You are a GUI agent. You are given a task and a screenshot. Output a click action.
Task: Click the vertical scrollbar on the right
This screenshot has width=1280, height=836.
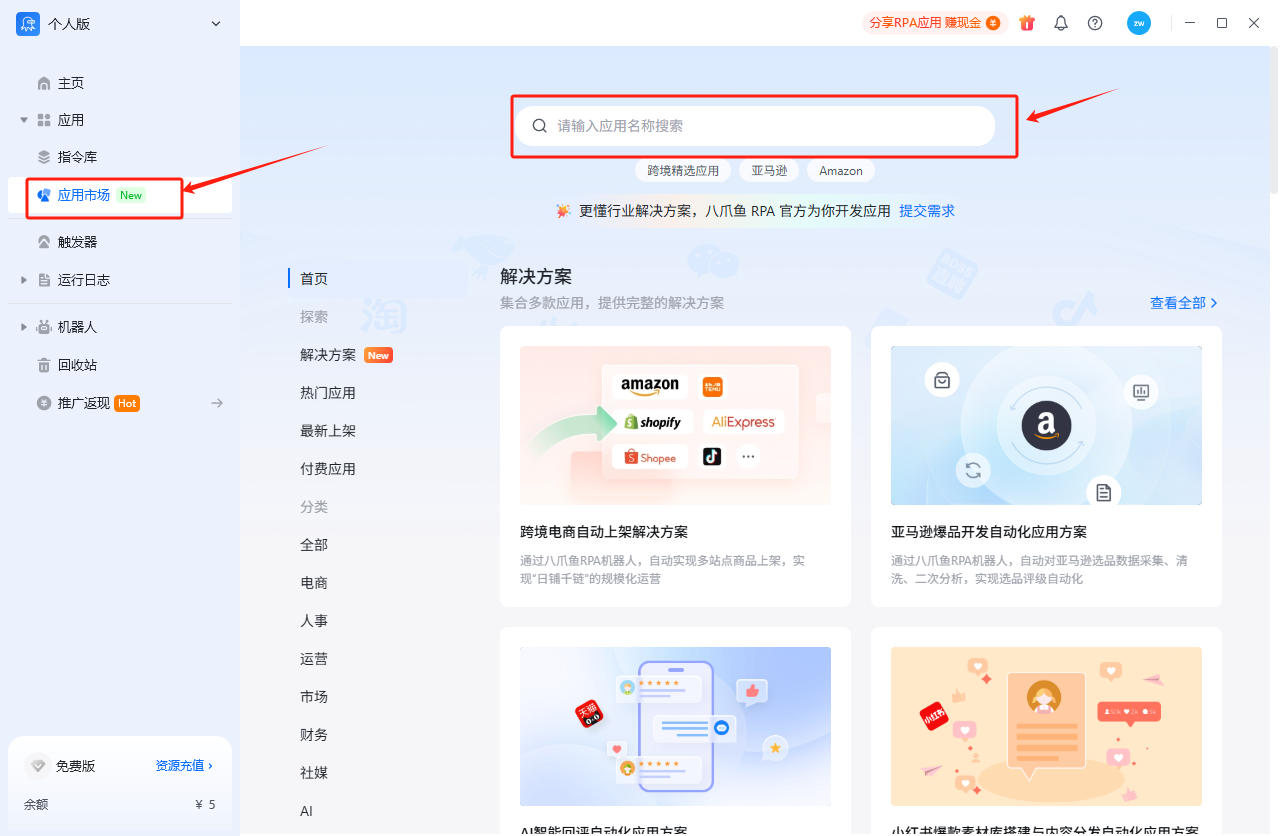(1274, 120)
